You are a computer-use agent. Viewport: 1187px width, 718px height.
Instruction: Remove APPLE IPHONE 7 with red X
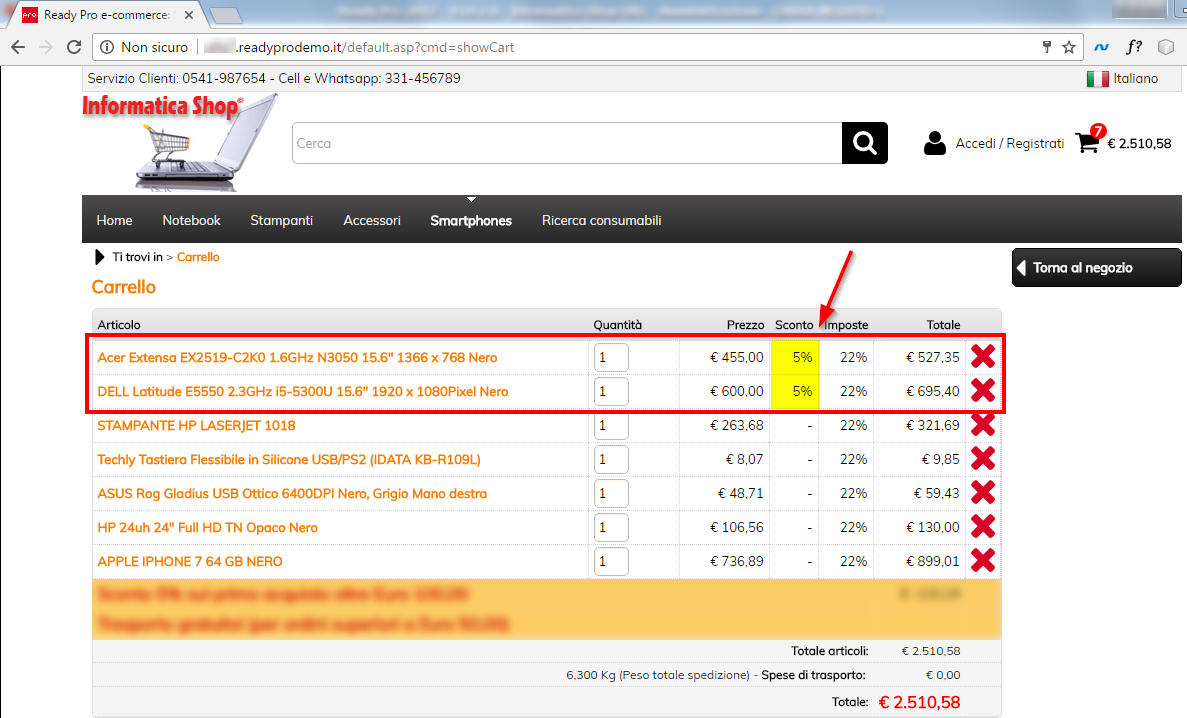point(983,560)
